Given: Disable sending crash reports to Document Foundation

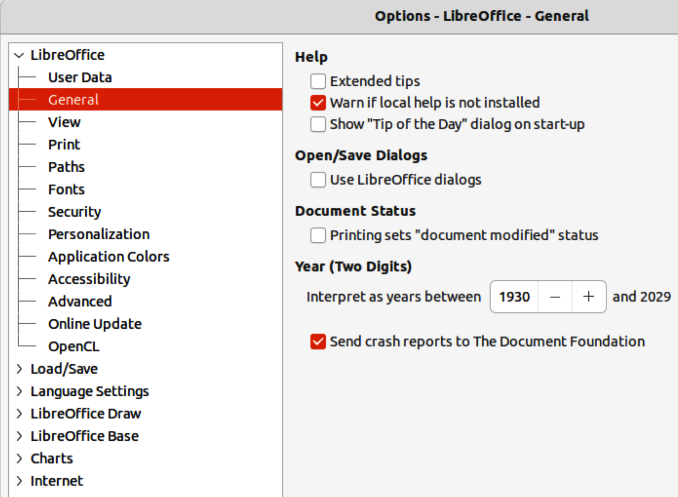Looking at the screenshot, I should pyautogui.click(x=318, y=342).
